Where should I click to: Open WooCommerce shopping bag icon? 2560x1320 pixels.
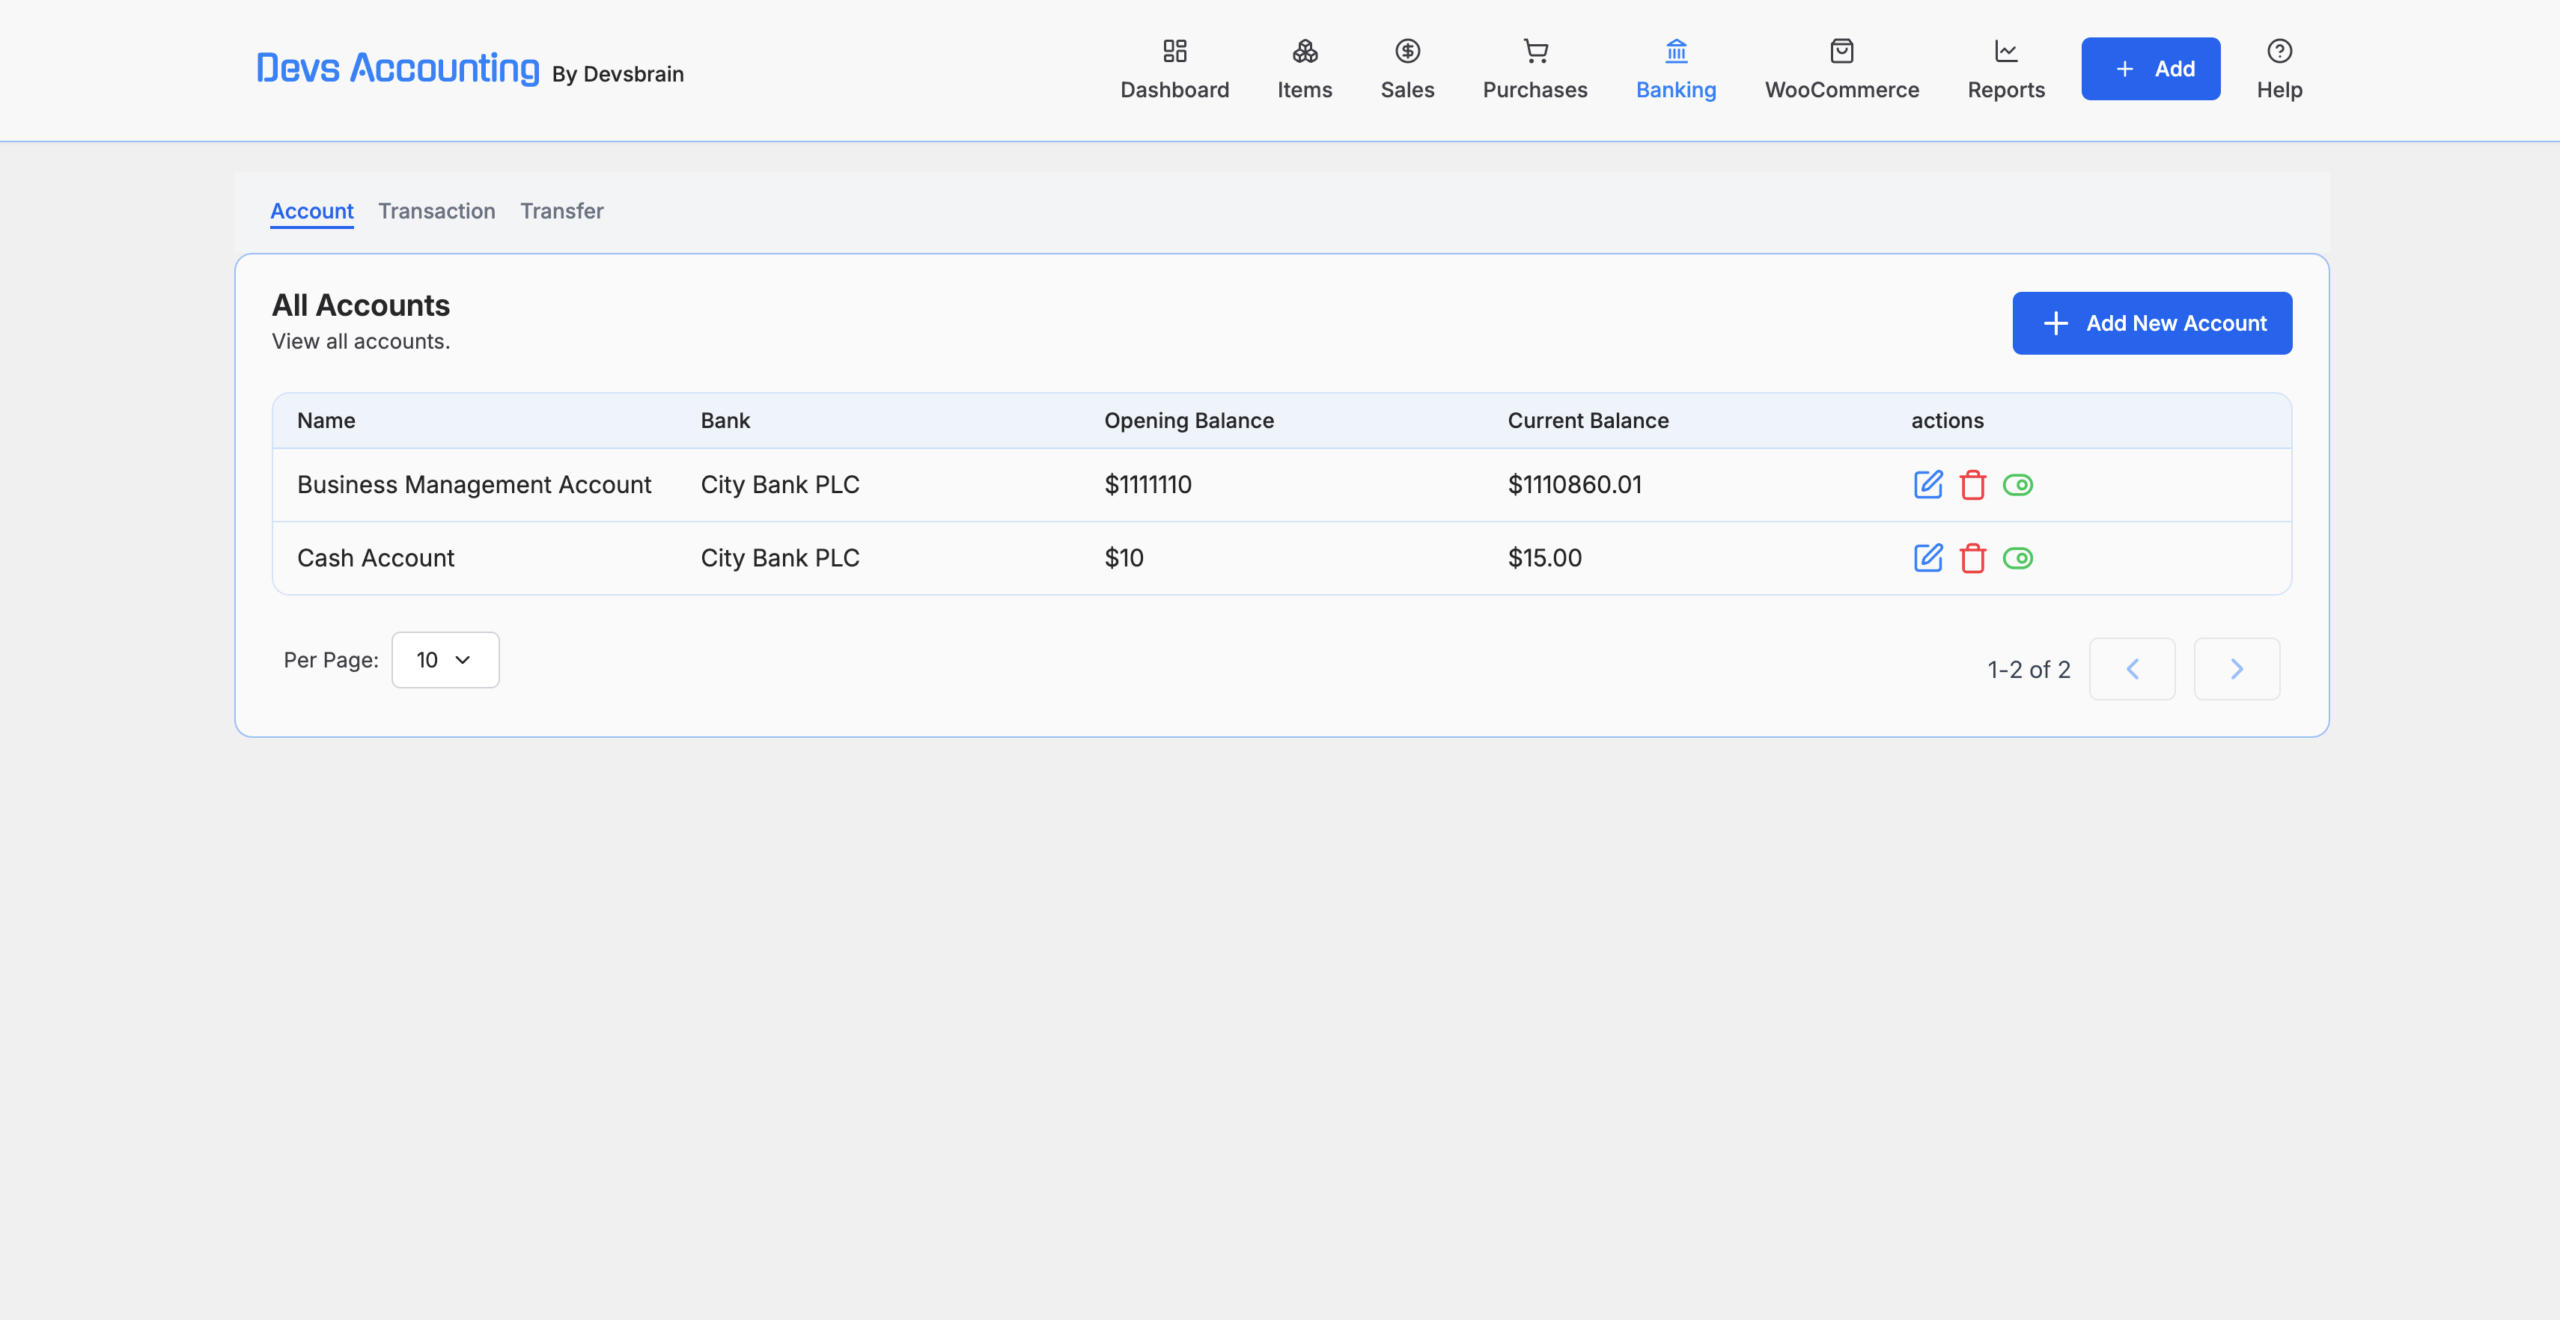(1842, 51)
